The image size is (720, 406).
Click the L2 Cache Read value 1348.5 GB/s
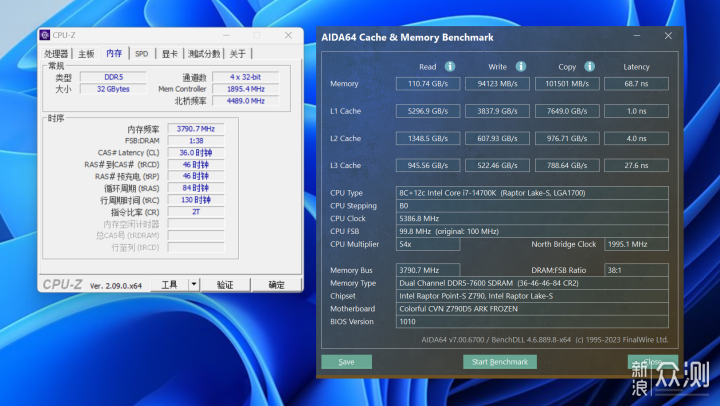pos(428,138)
